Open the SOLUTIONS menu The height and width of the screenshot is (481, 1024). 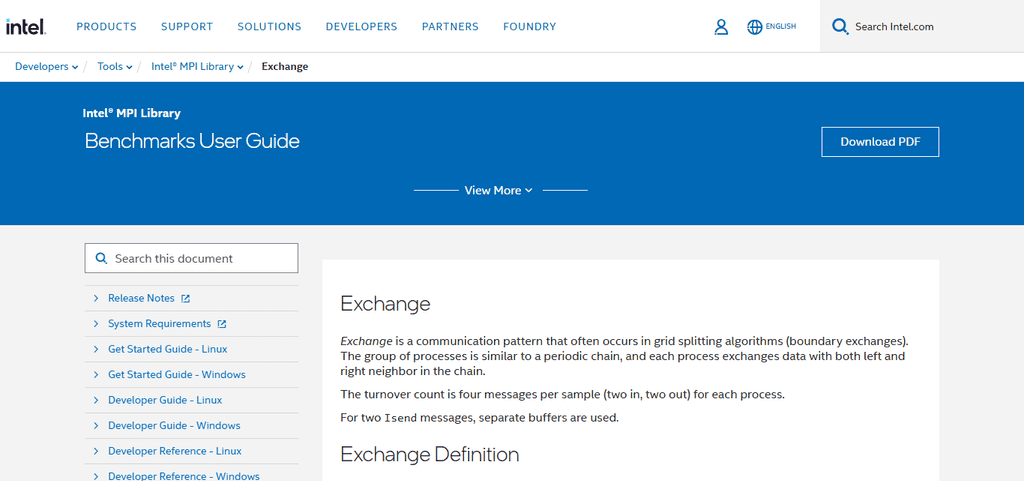click(x=269, y=27)
